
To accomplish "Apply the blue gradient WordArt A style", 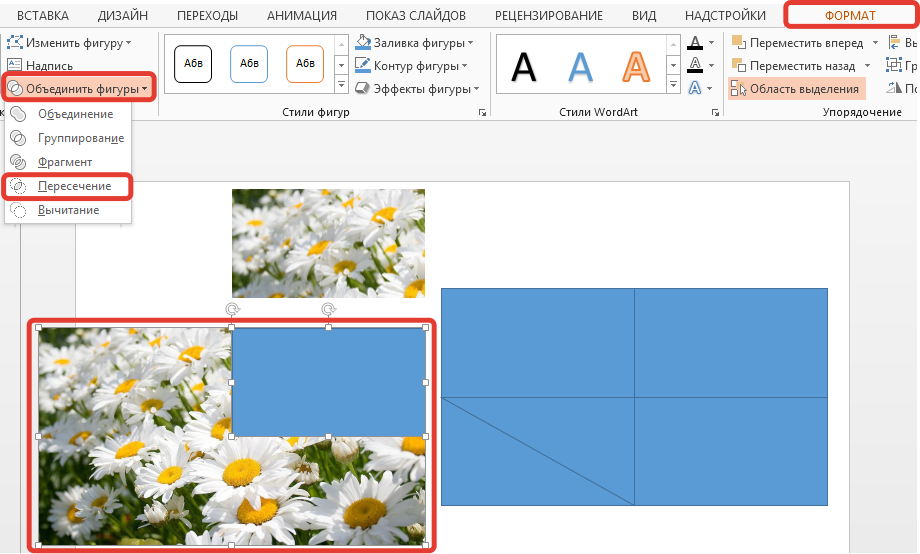I will pyautogui.click(x=581, y=67).
